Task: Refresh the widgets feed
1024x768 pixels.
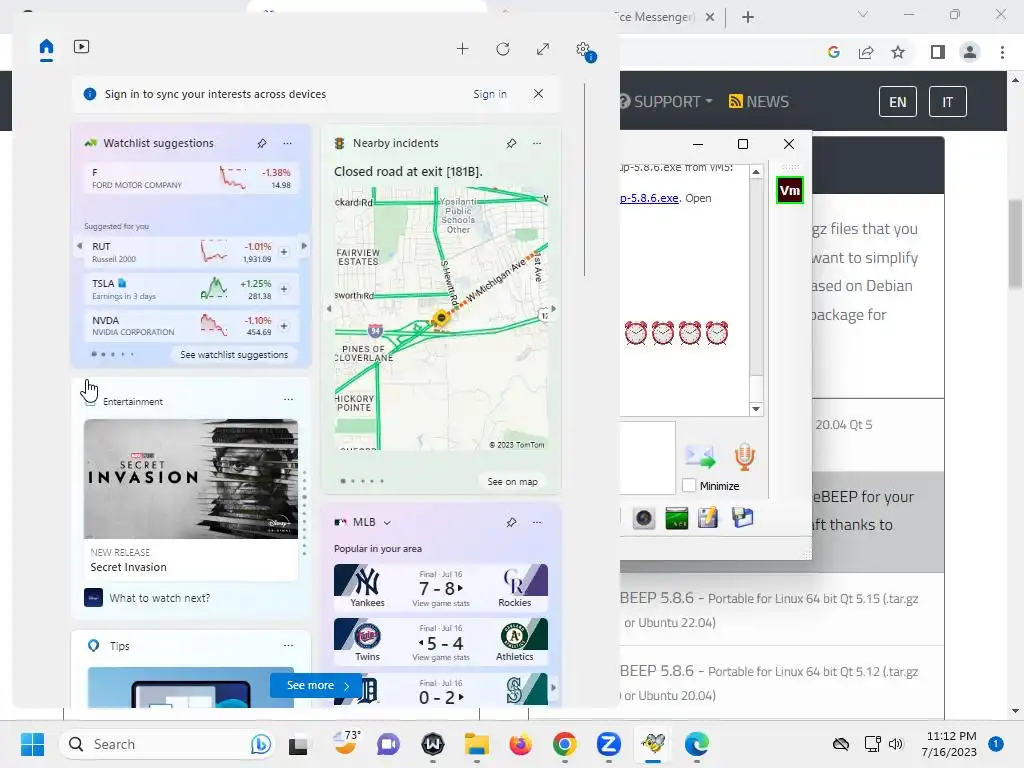Action: coord(503,49)
